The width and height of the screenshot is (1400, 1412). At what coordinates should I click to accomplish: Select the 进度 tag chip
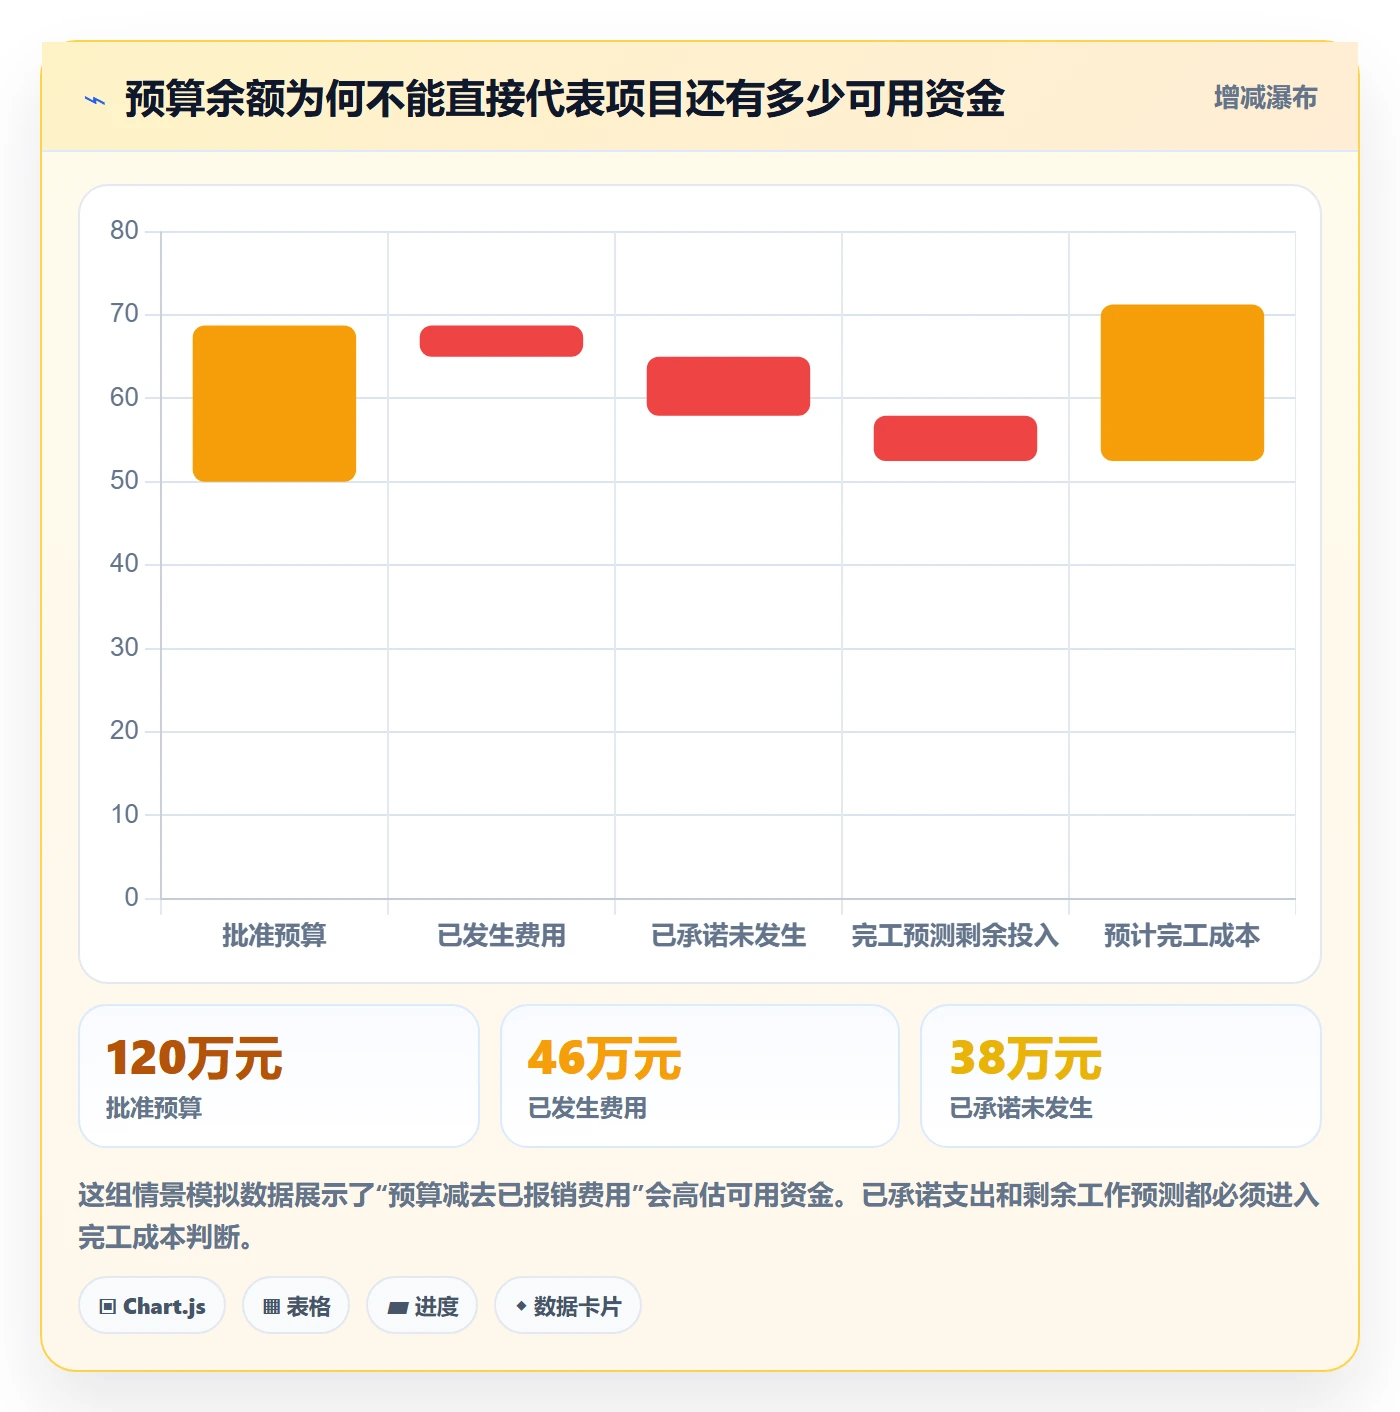click(422, 1306)
